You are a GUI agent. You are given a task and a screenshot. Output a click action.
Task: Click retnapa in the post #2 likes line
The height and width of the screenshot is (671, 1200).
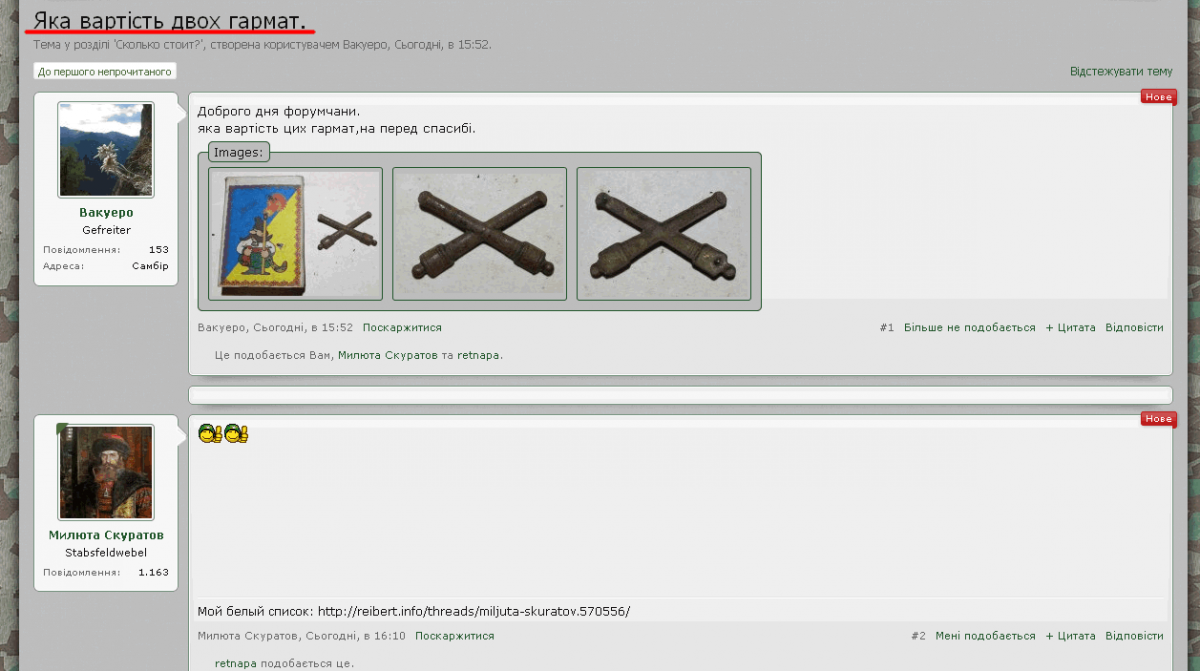pyautogui.click(x=236, y=663)
